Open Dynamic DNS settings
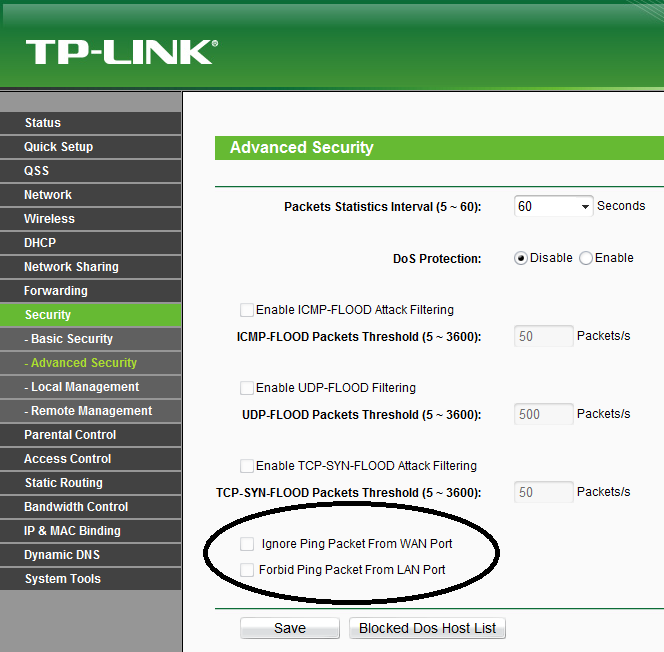The width and height of the screenshot is (664, 652). 91,555
